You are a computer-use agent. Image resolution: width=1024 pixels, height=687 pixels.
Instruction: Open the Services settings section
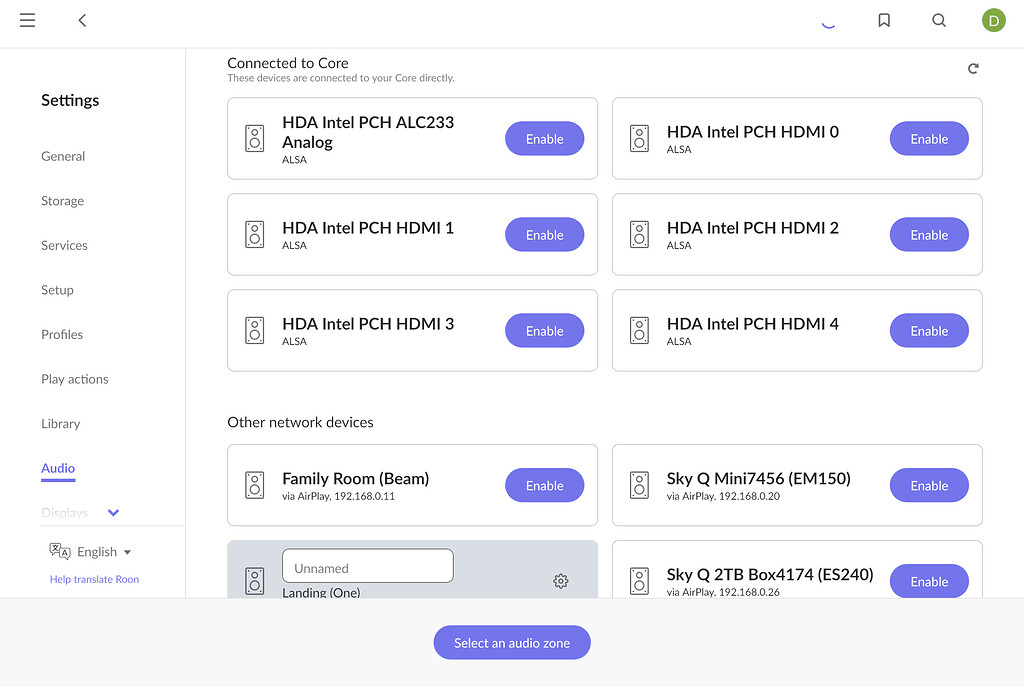64,245
